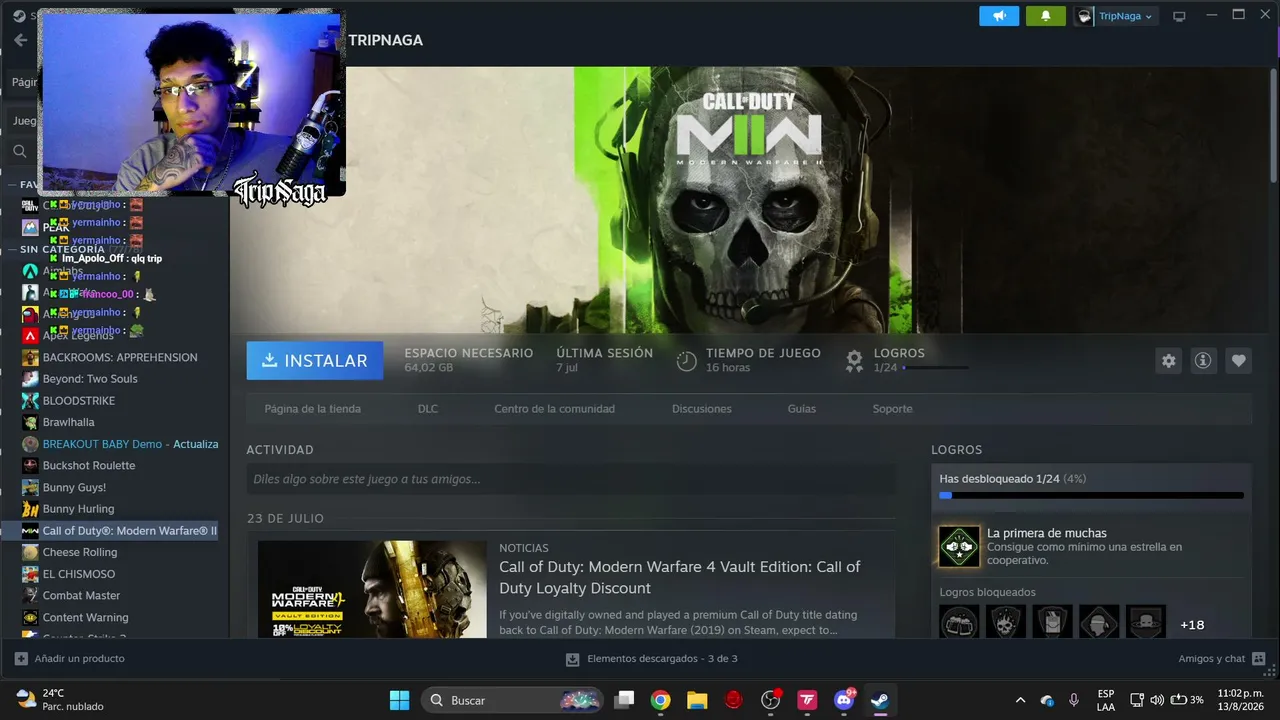Open Big Picture mode monitor icon
The height and width of the screenshot is (720, 1280).
tap(1179, 16)
